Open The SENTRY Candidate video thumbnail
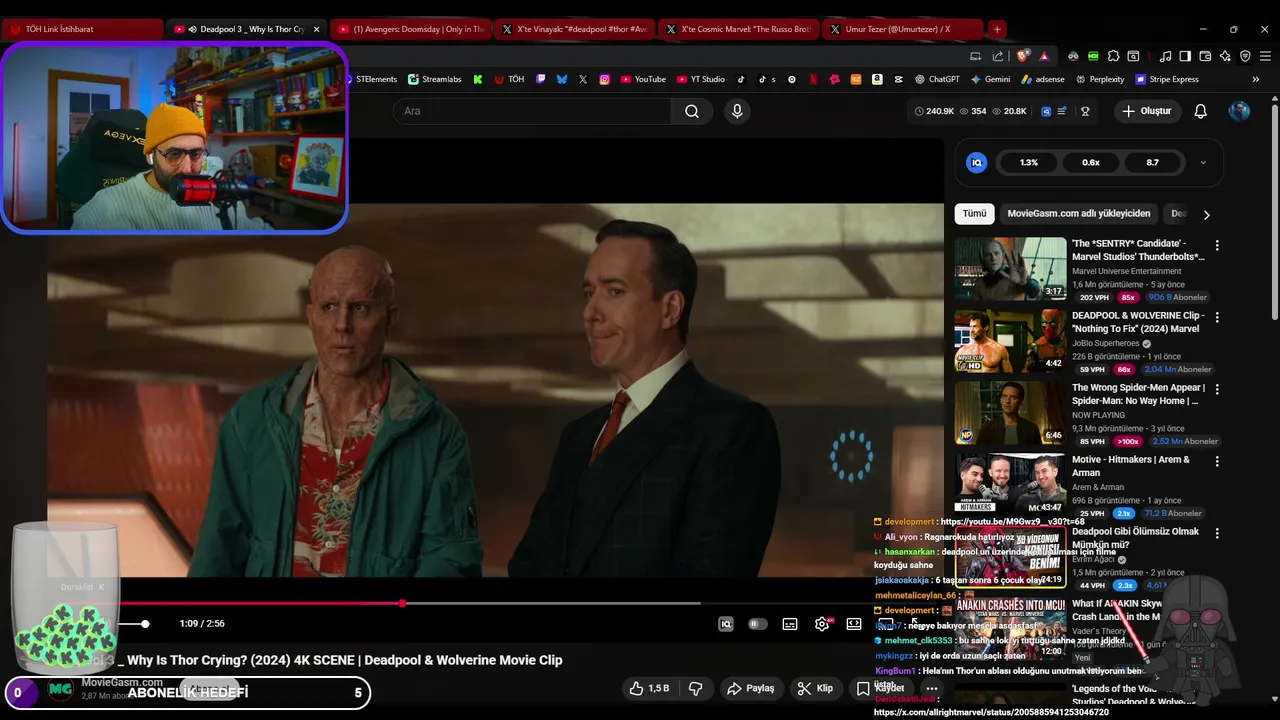Screen dimensions: 1280x720 coord(1010,268)
